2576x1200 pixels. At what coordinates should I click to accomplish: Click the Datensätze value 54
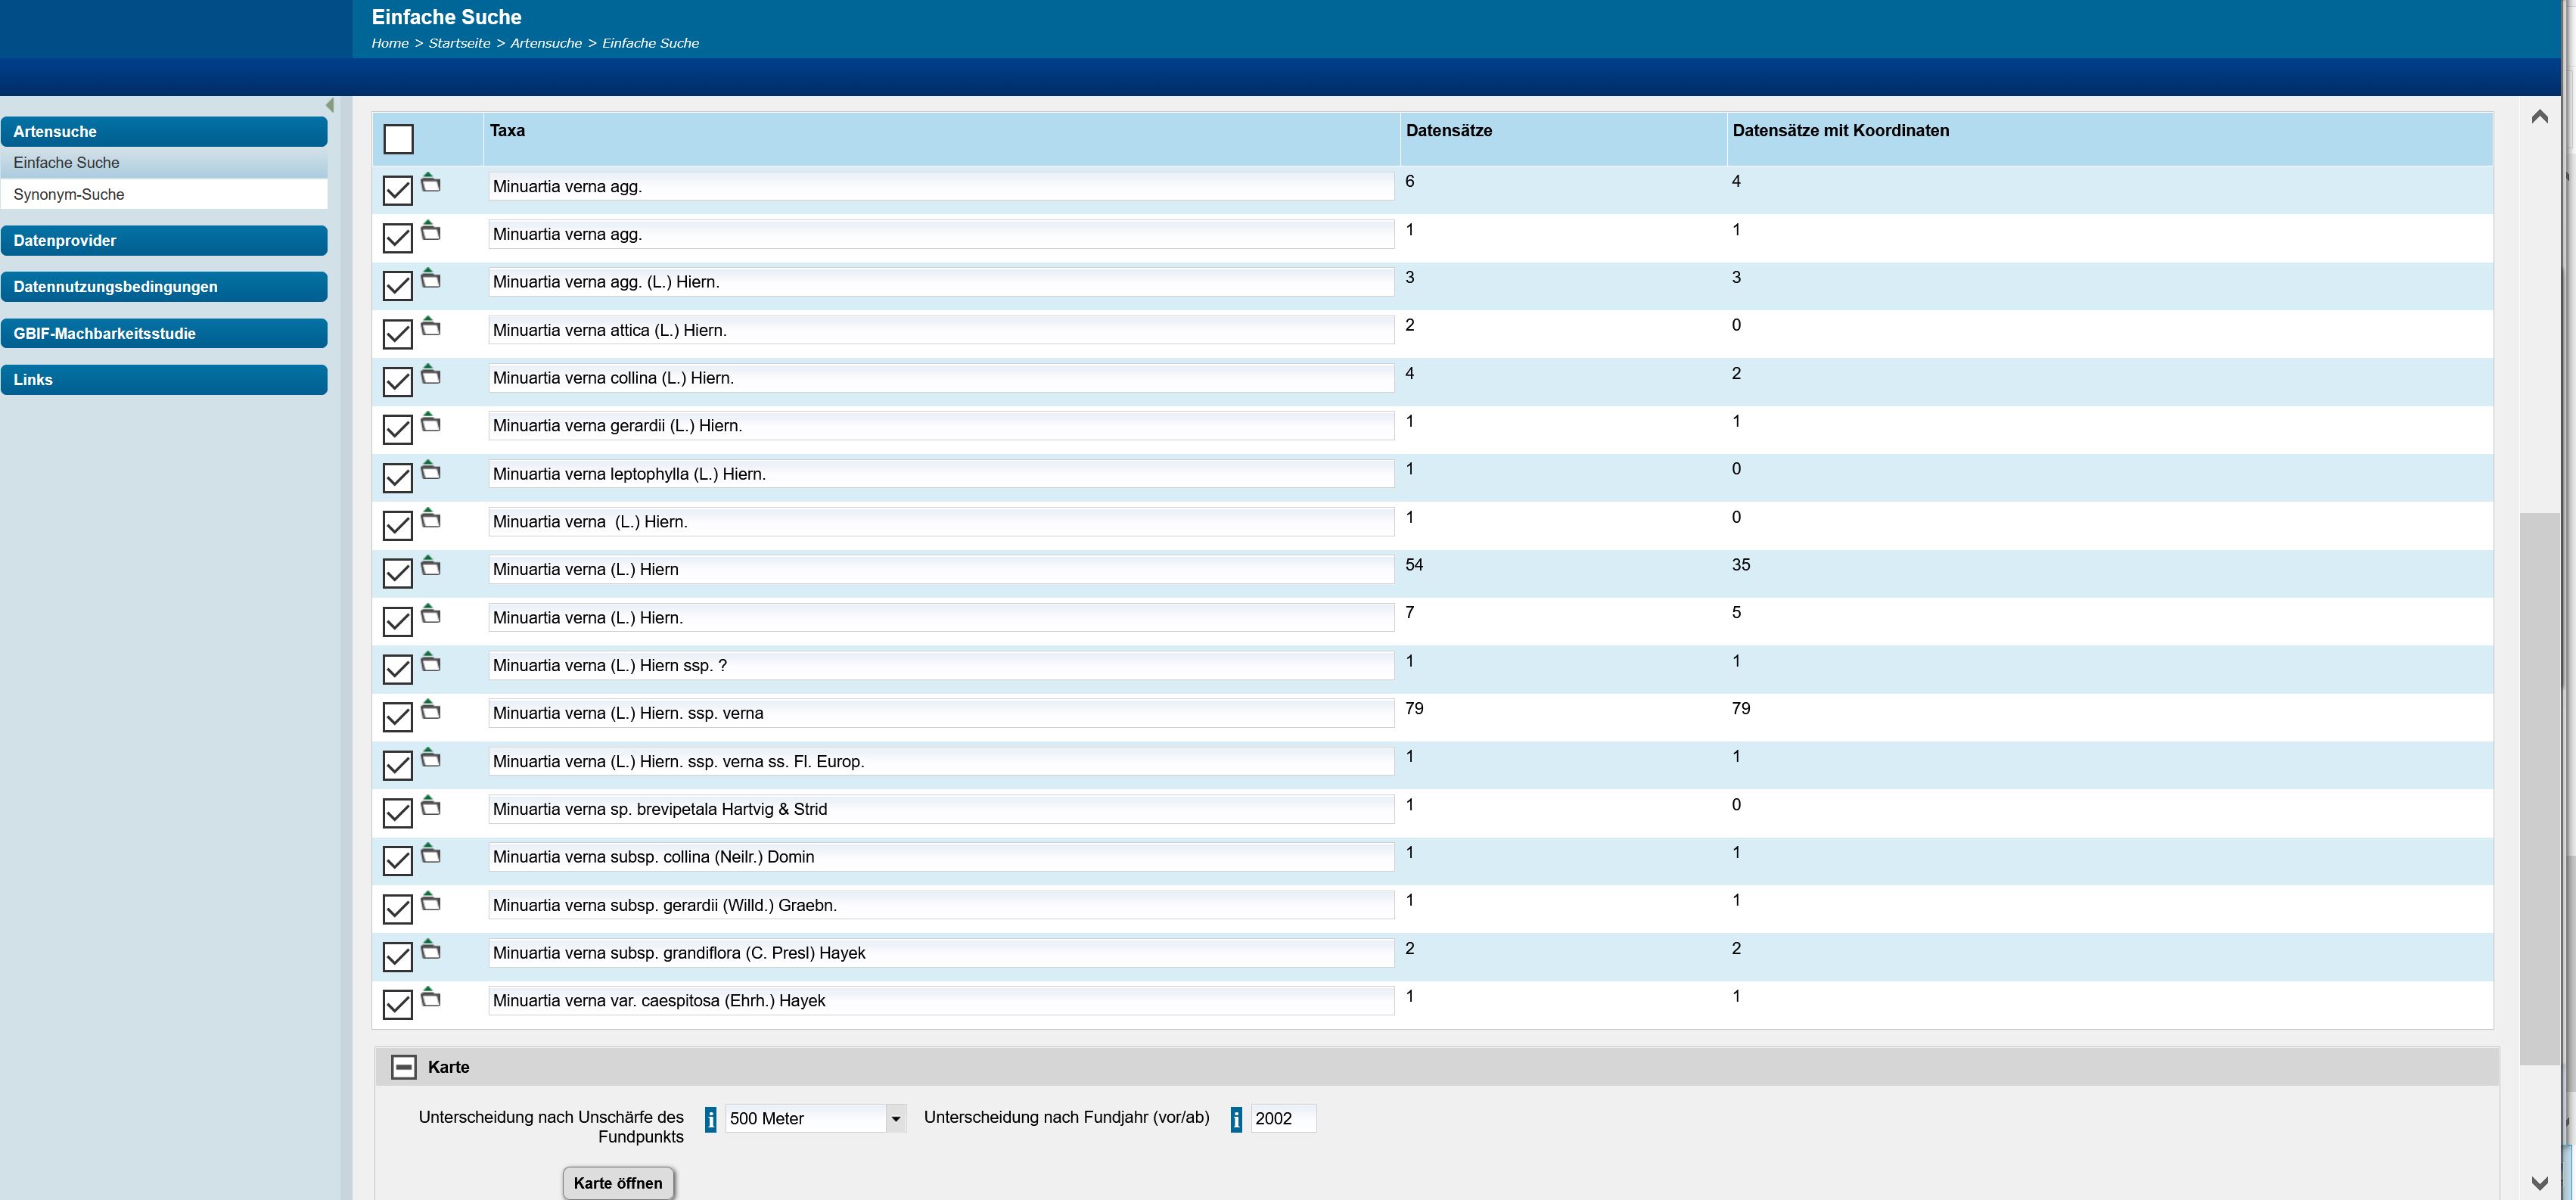(1414, 565)
